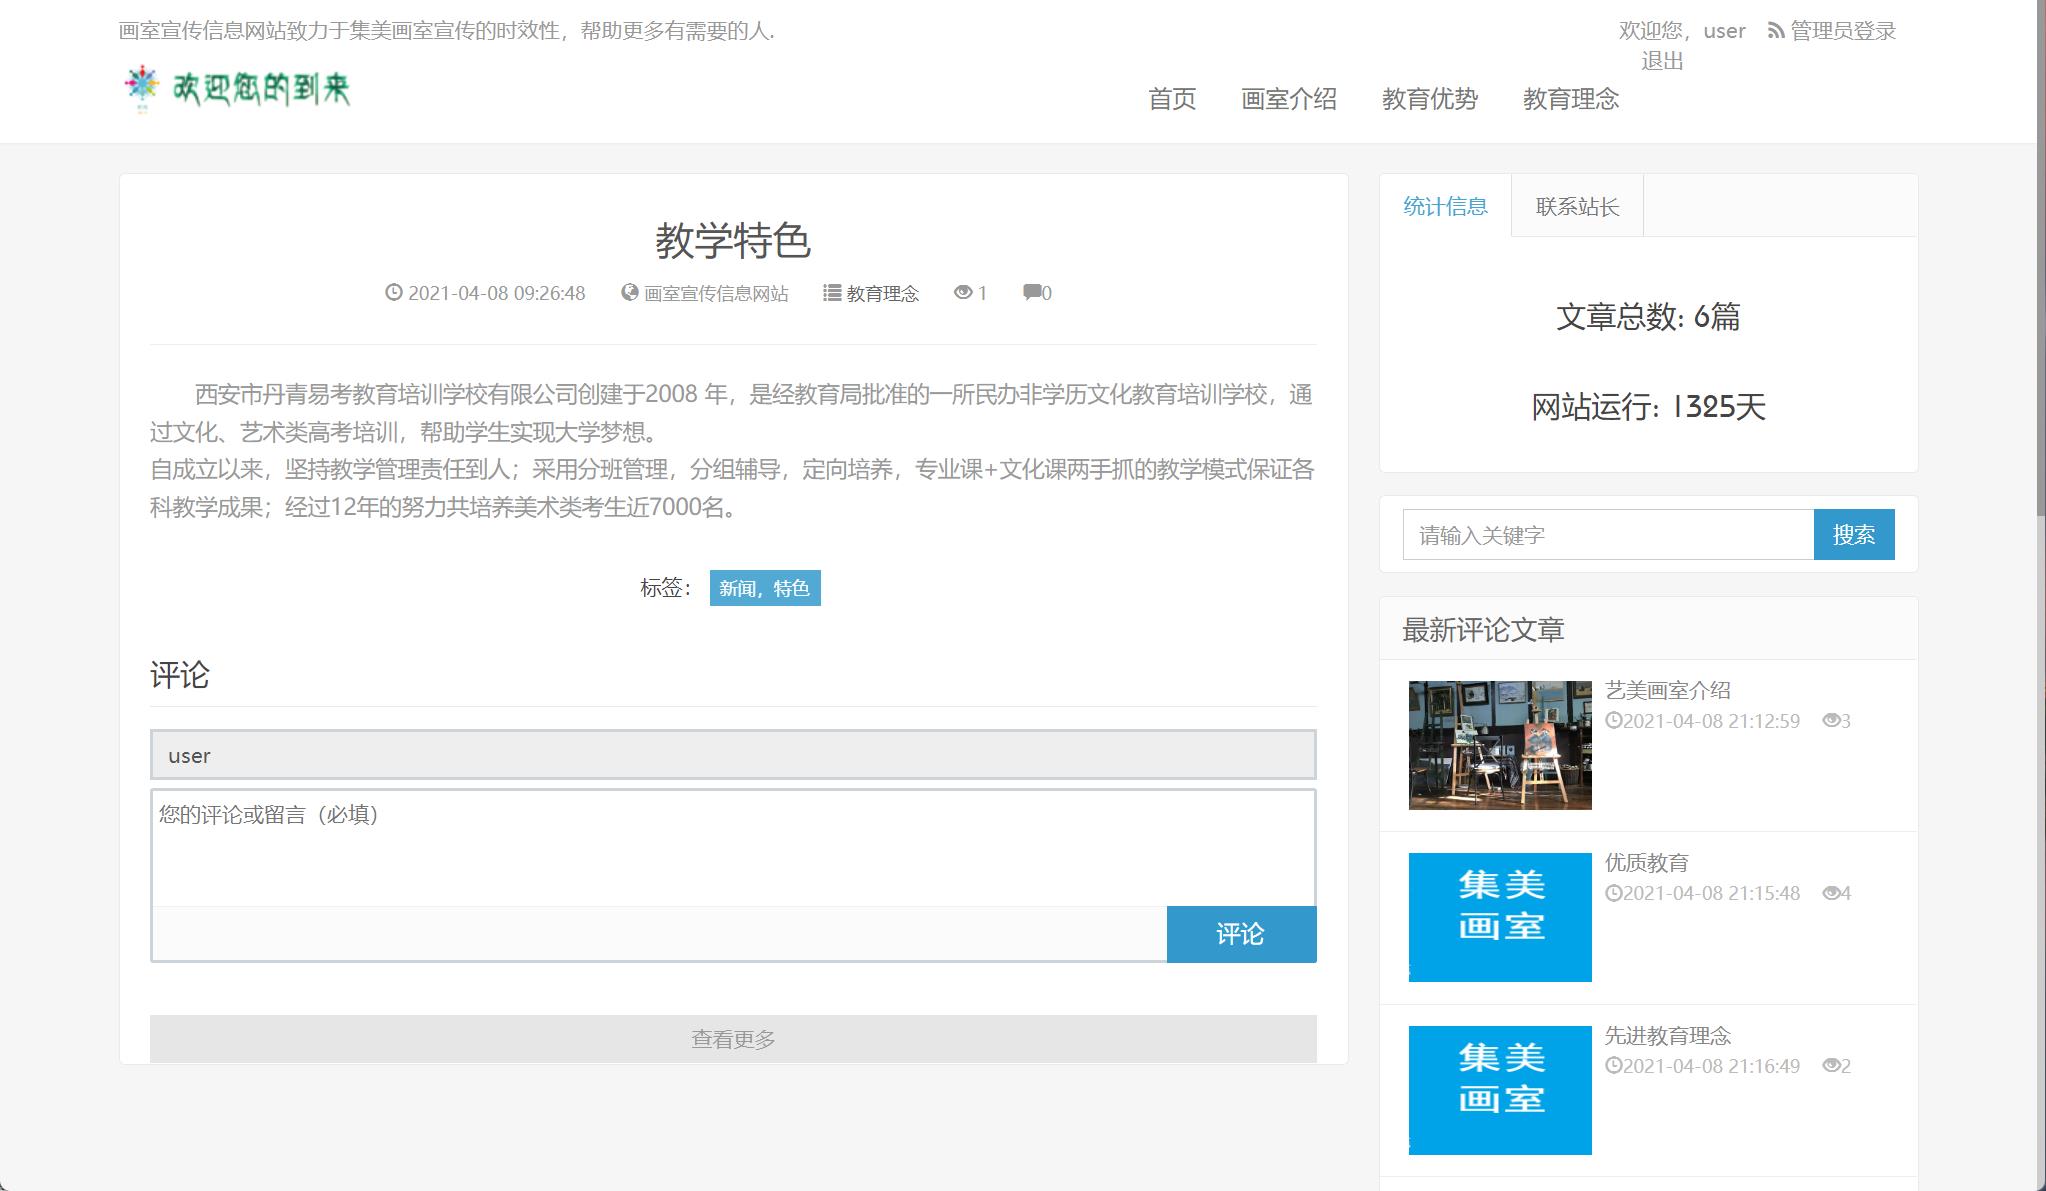Click the comment bubble icon showing 0
Image resolution: width=2046 pixels, height=1191 pixels.
(1031, 293)
